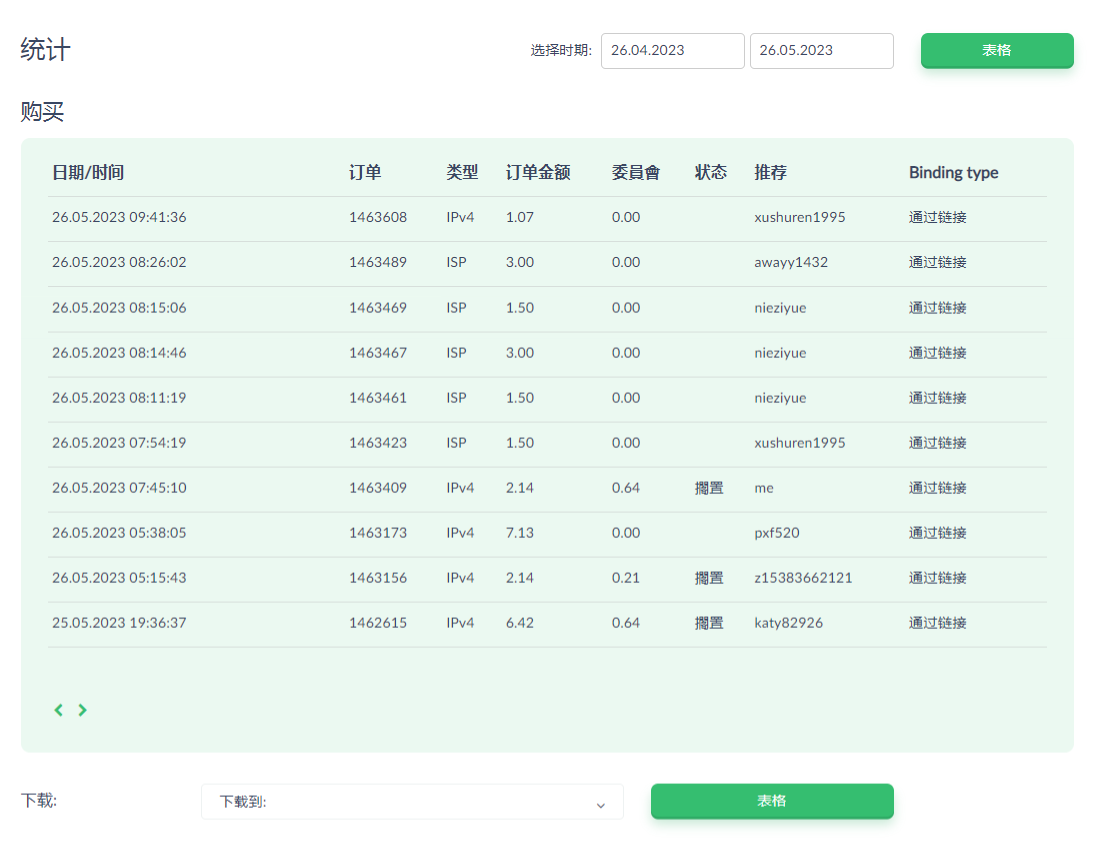Screen dimensions: 1109x845
Task: Click the top 表格 button beside date range
Action: point(997,50)
